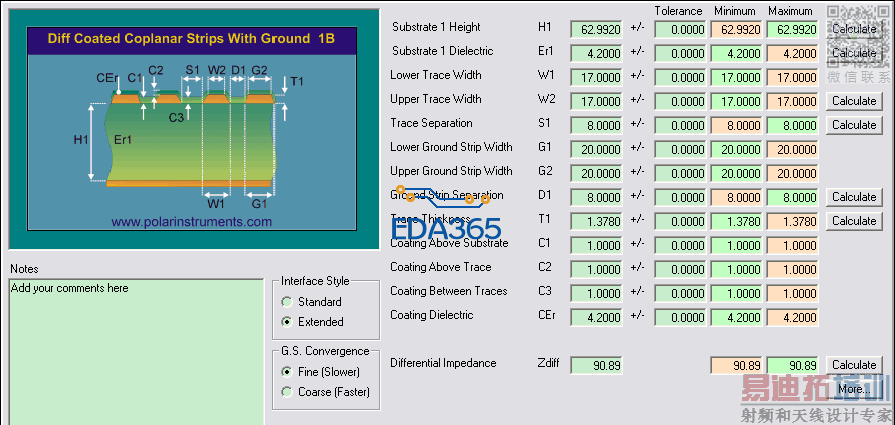Click the Er1 label in structure diagram
The height and width of the screenshot is (425, 895).
point(123,139)
